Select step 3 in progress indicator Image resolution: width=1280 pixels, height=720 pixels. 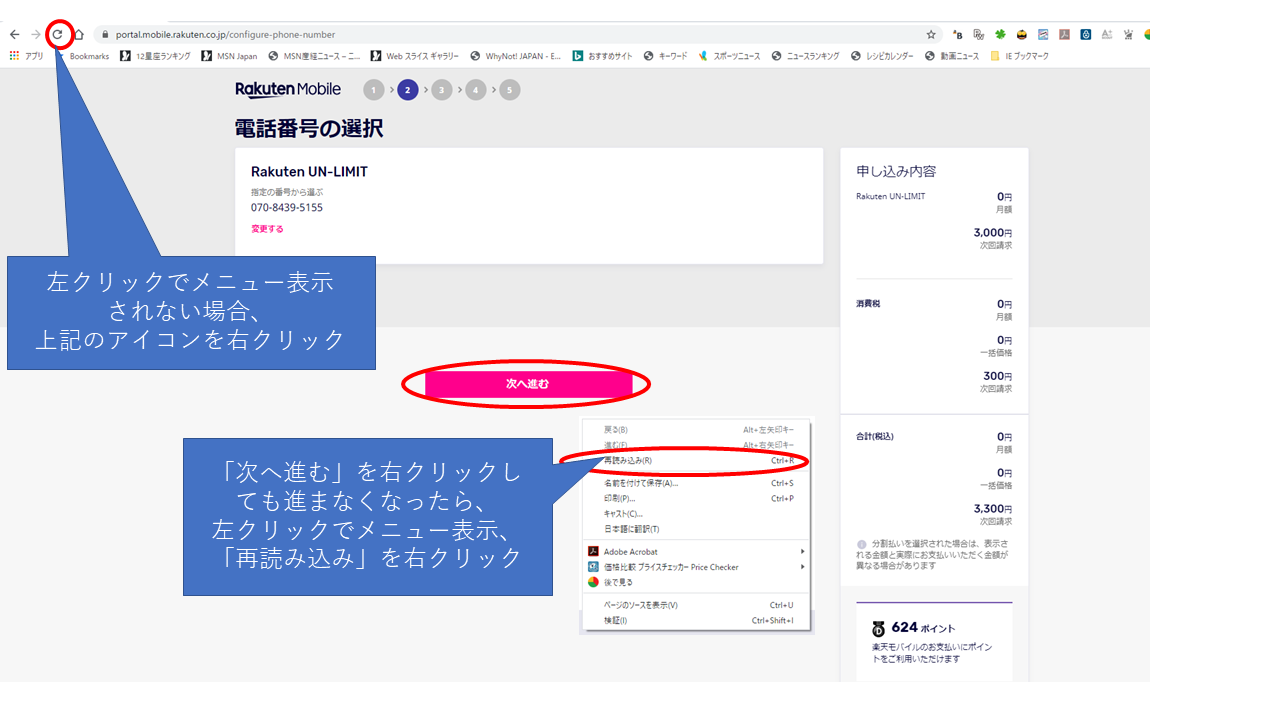tap(441, 90)
